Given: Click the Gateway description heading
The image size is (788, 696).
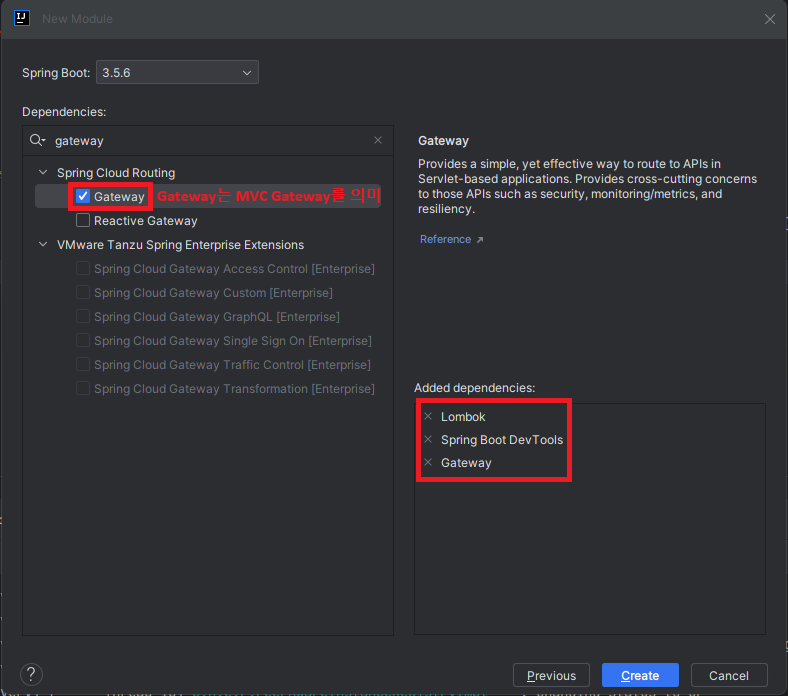Looking at the screenshot, I should coord(443,141).
